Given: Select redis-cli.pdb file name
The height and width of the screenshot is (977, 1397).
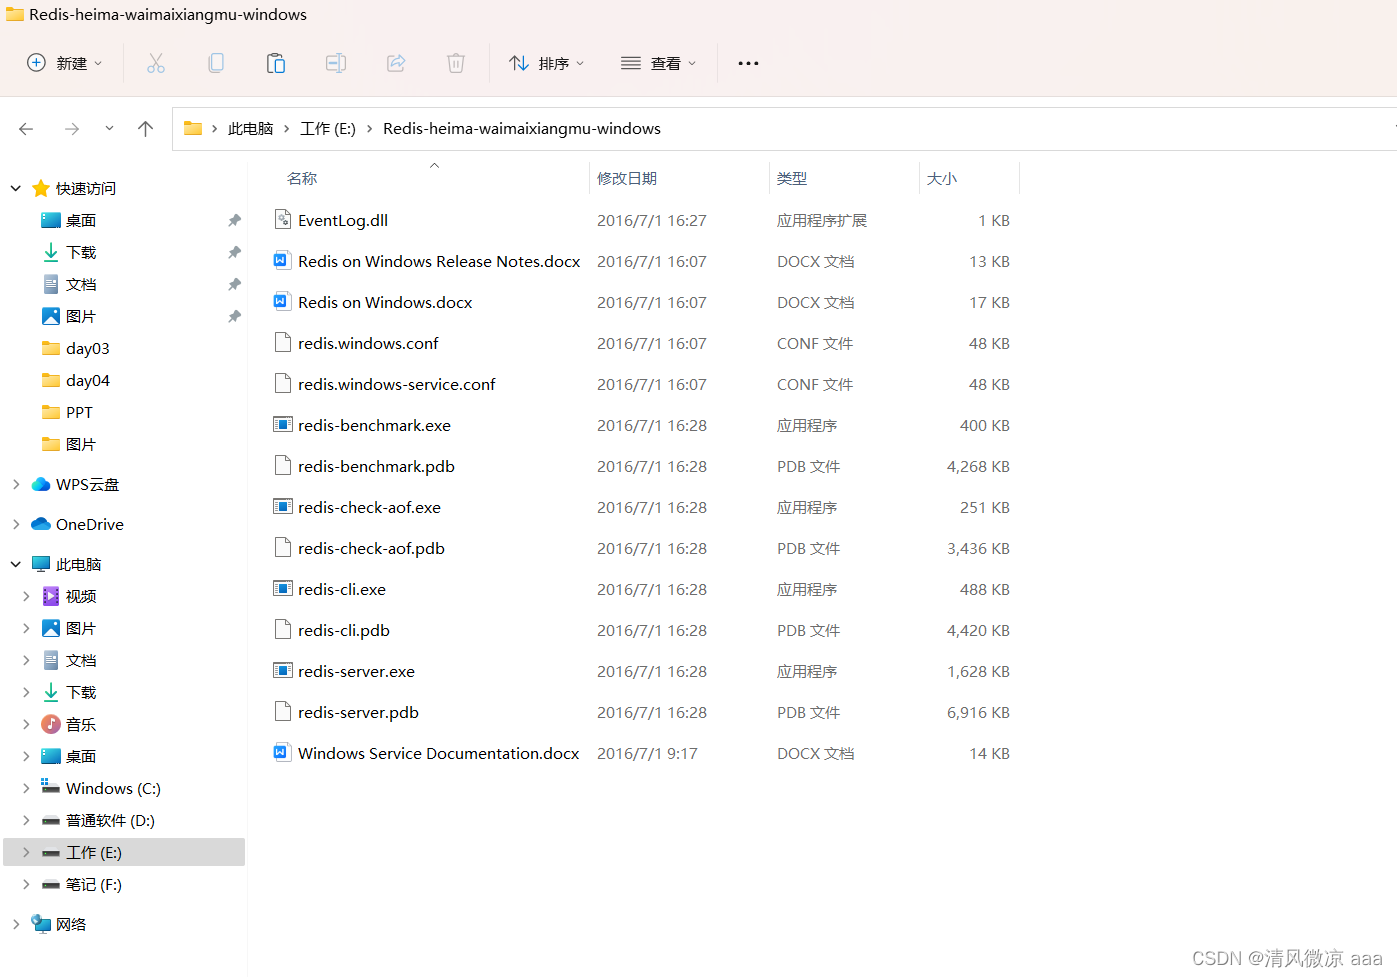Looking at the screenshot, I should click(344, 630).
